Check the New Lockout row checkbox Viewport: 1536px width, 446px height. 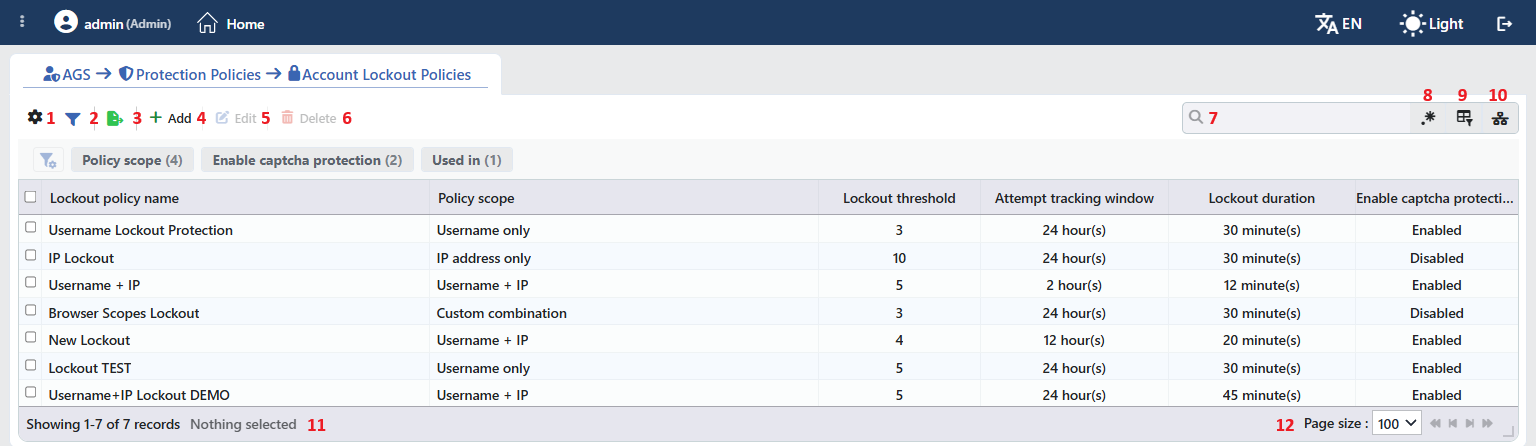coord(31,338)
